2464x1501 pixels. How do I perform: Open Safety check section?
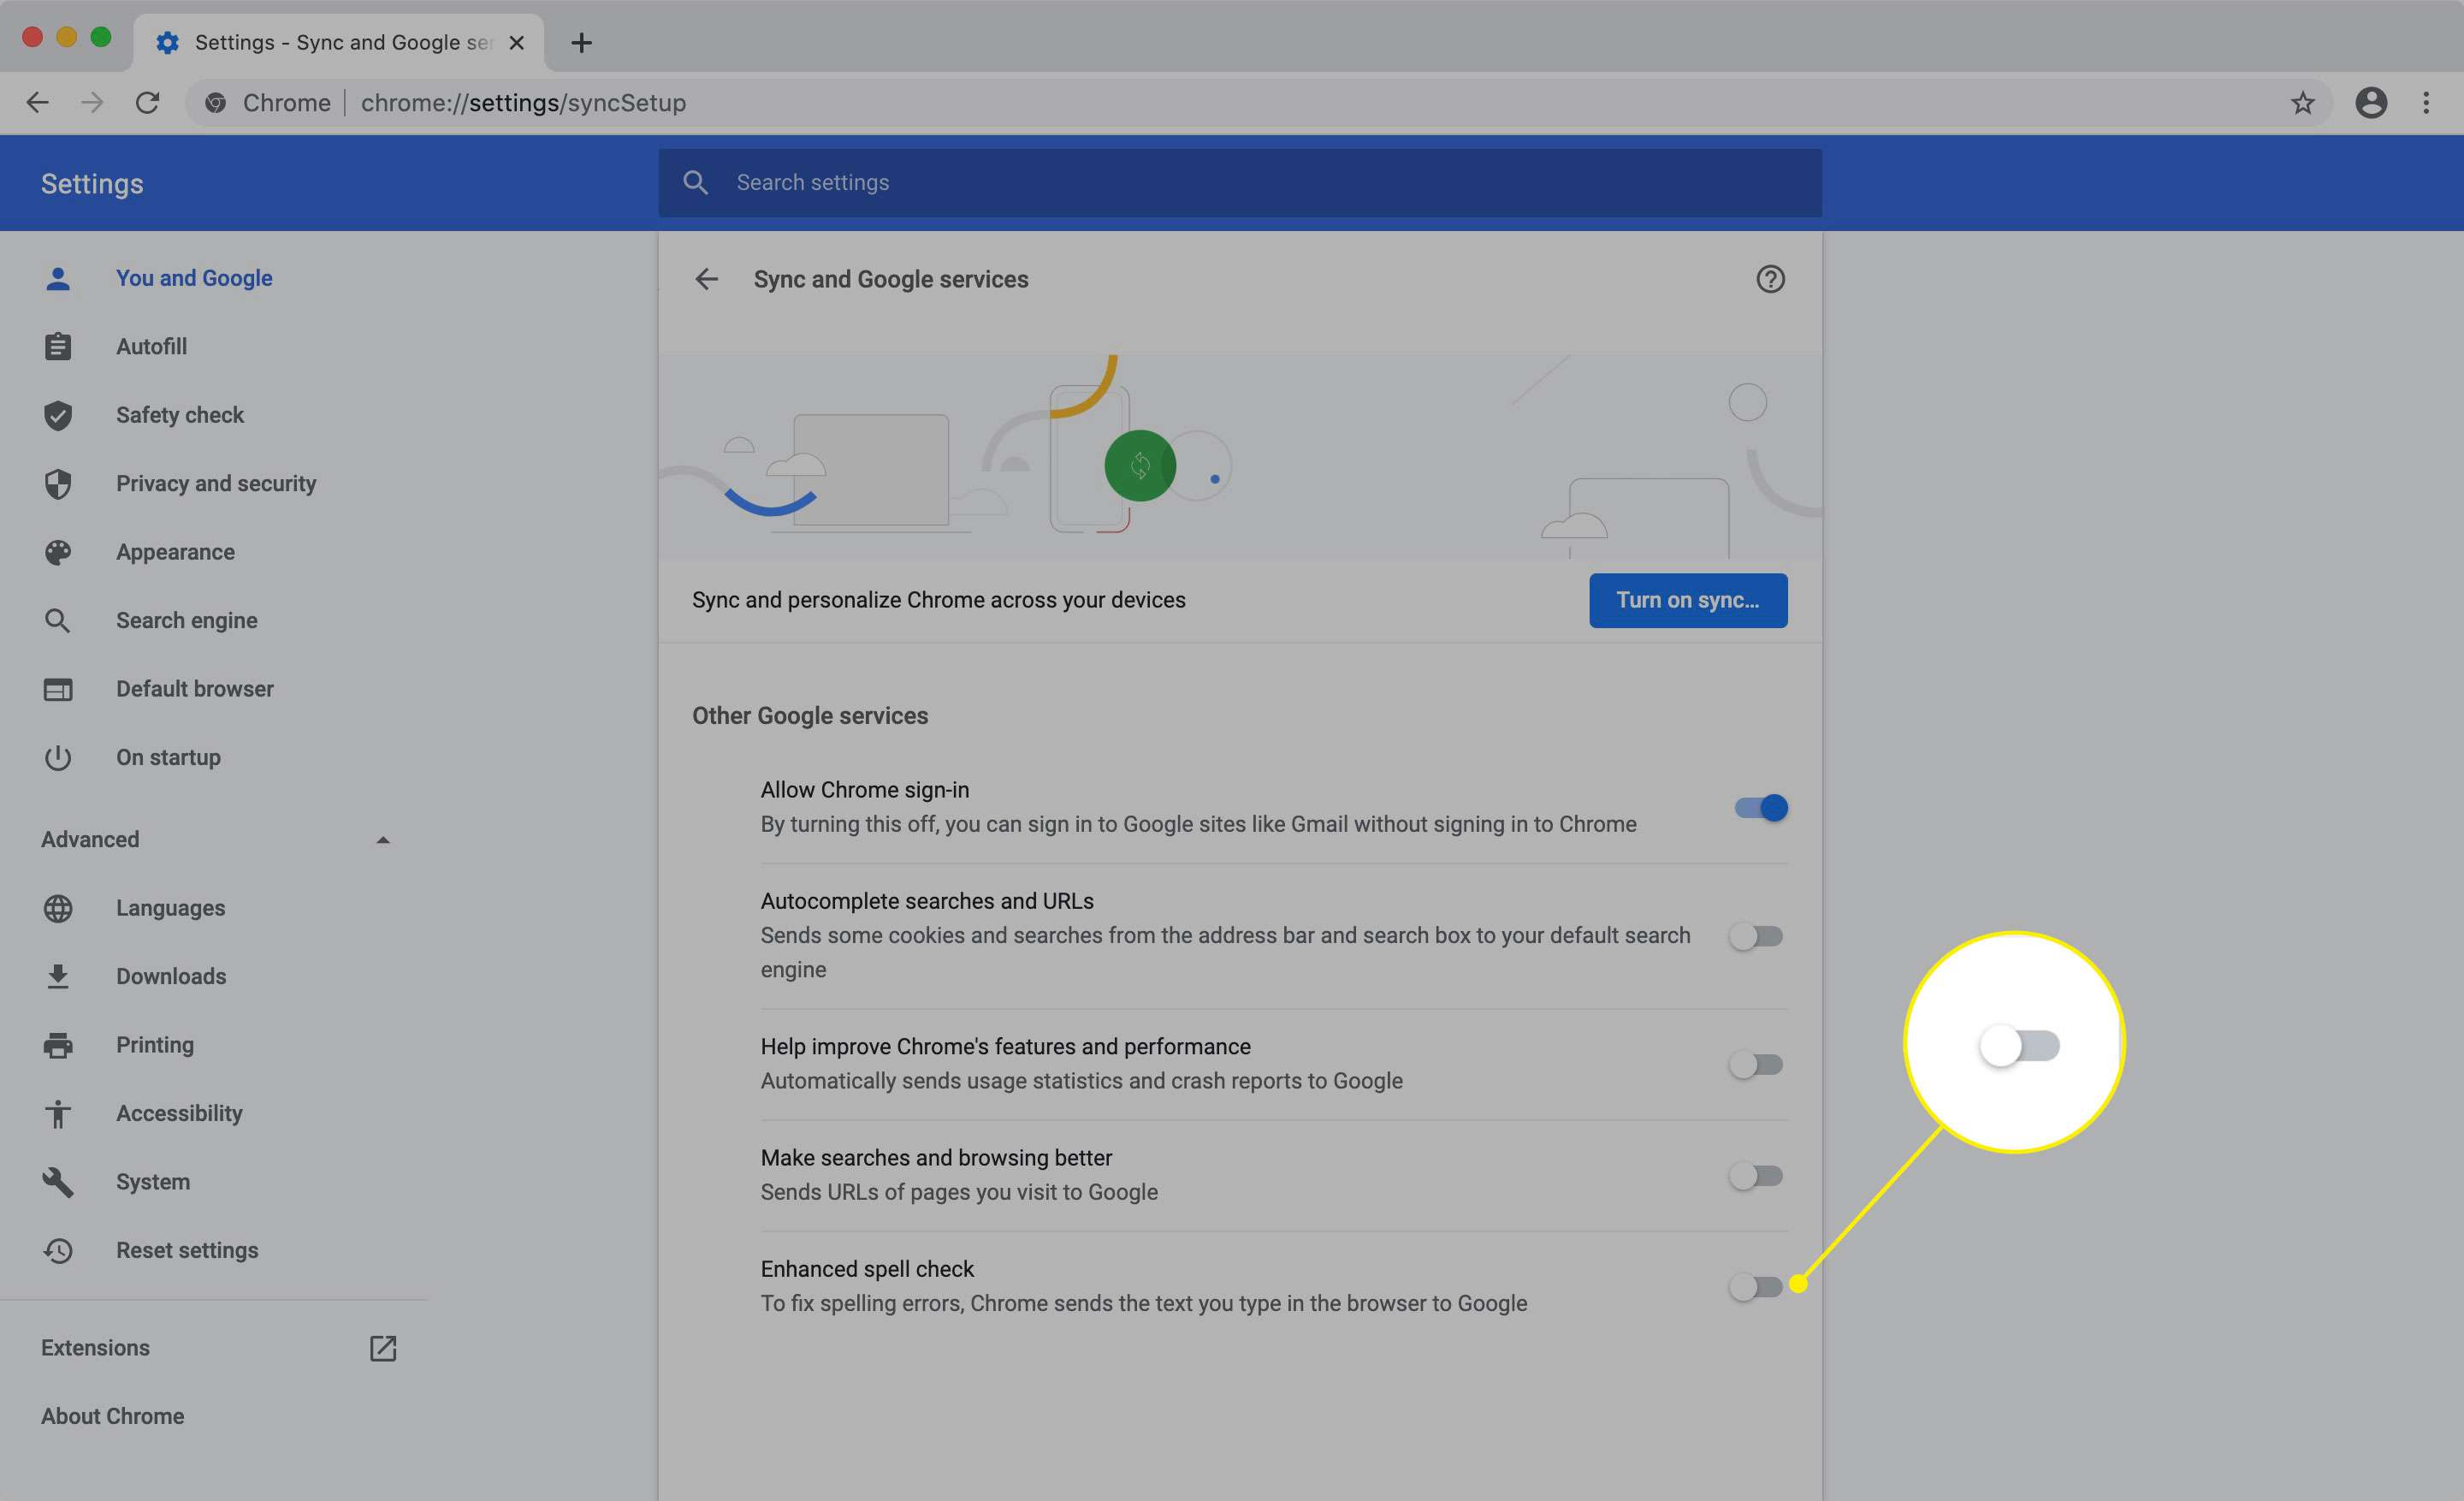[180, 415]
